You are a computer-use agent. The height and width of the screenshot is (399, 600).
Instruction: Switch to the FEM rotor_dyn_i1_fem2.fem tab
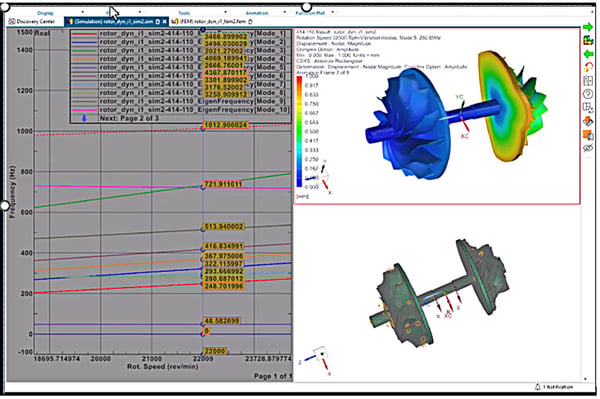pyautogui.click(x=211, y=21)
